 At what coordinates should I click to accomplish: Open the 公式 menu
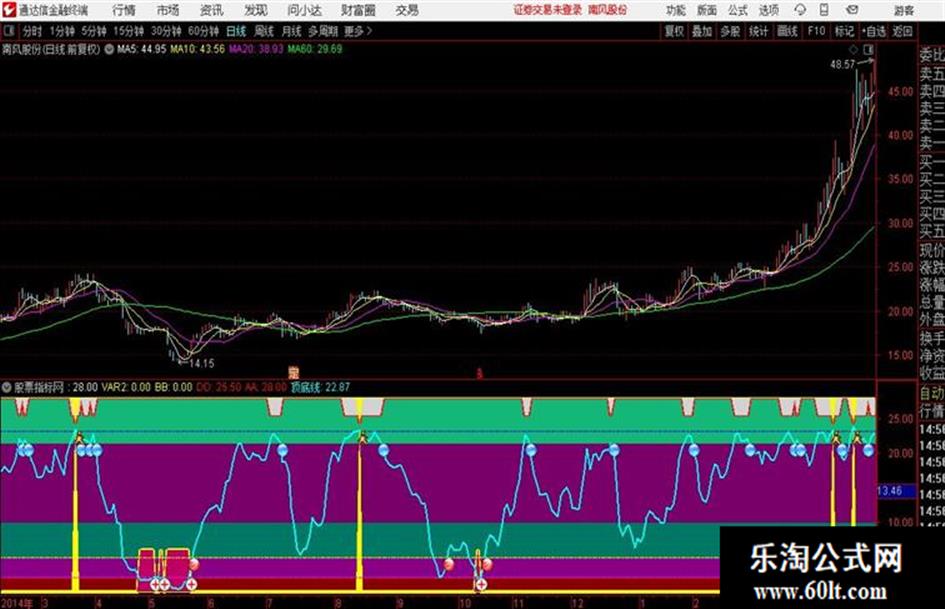[738, 10]
